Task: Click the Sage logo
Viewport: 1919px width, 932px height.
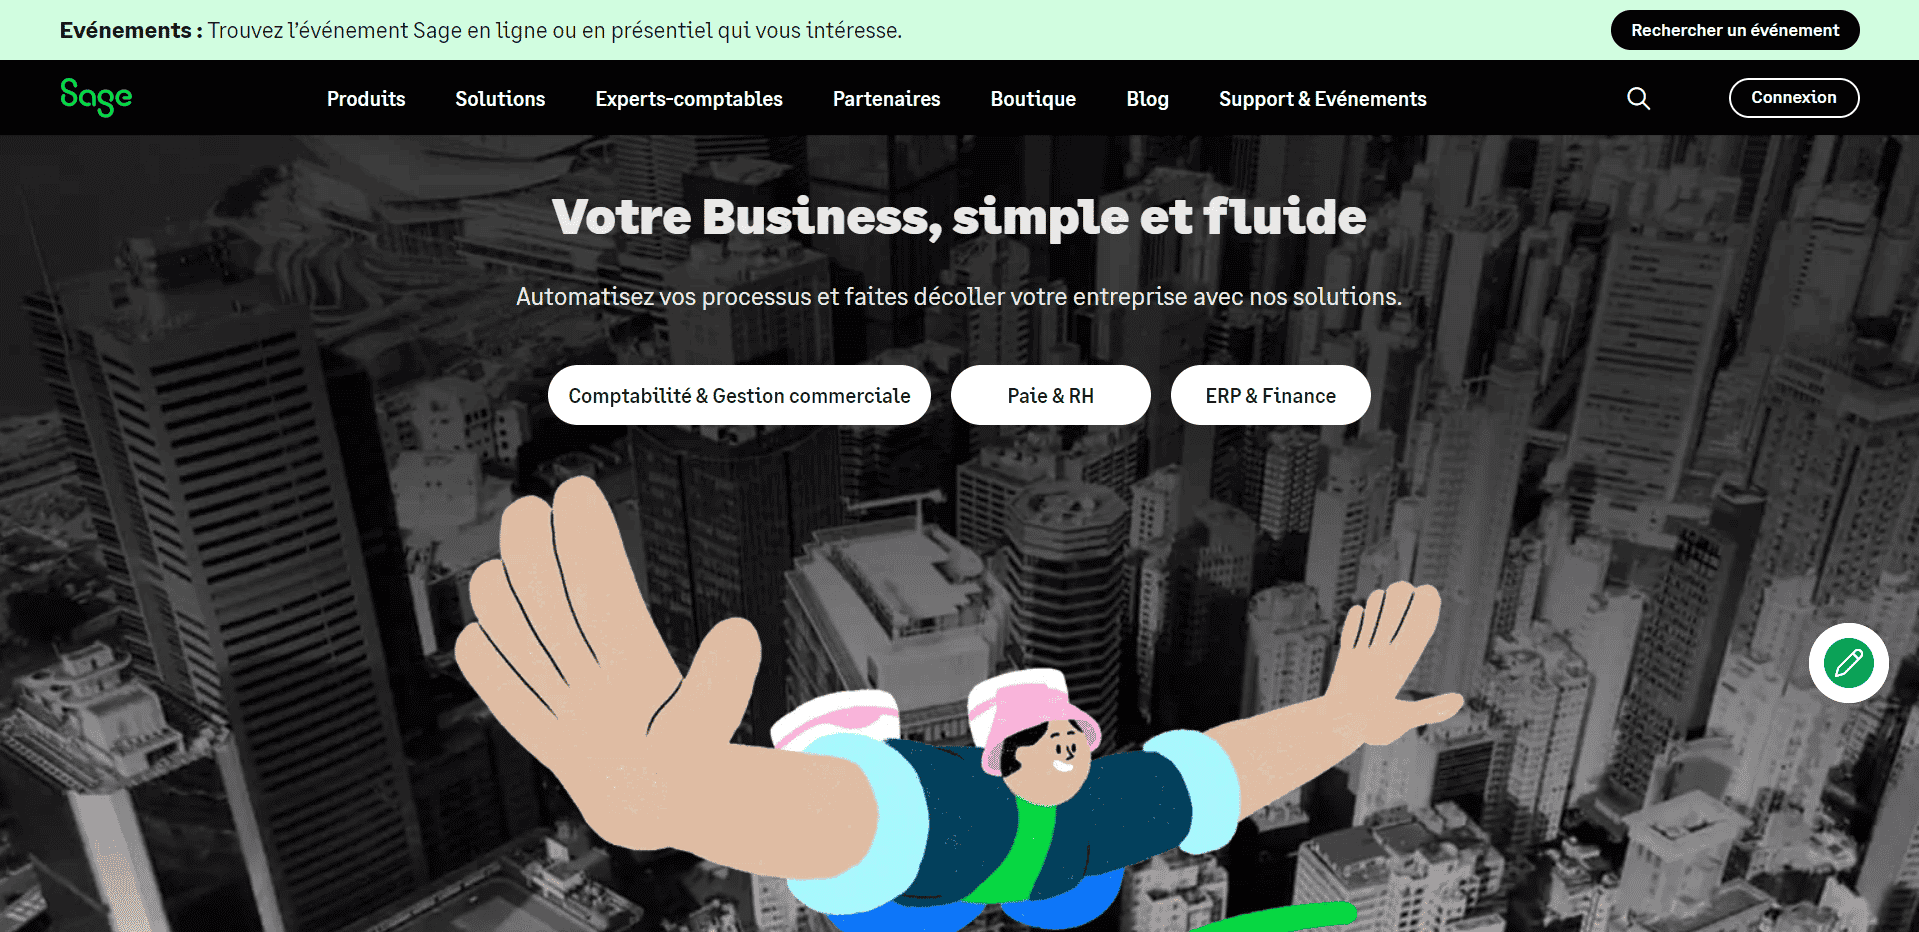Action: pyautogui.click(x=96, y=97)
